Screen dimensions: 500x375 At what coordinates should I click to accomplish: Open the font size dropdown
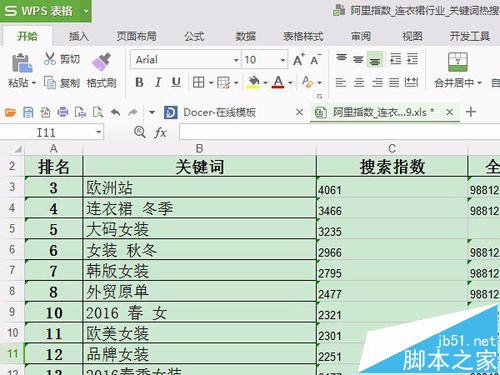[x=283, y=60]
